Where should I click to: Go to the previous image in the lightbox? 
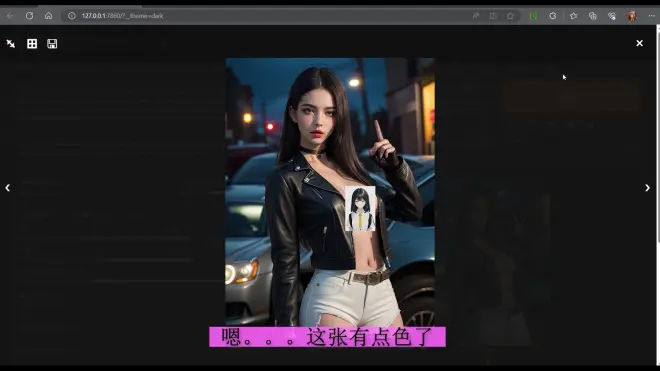[8, 188]
